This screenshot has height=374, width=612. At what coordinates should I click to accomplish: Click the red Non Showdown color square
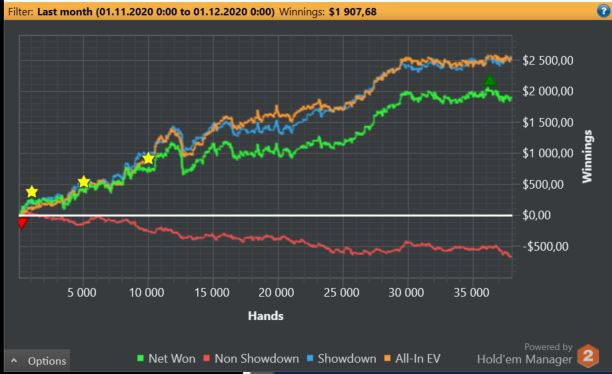tap(207, 358)
